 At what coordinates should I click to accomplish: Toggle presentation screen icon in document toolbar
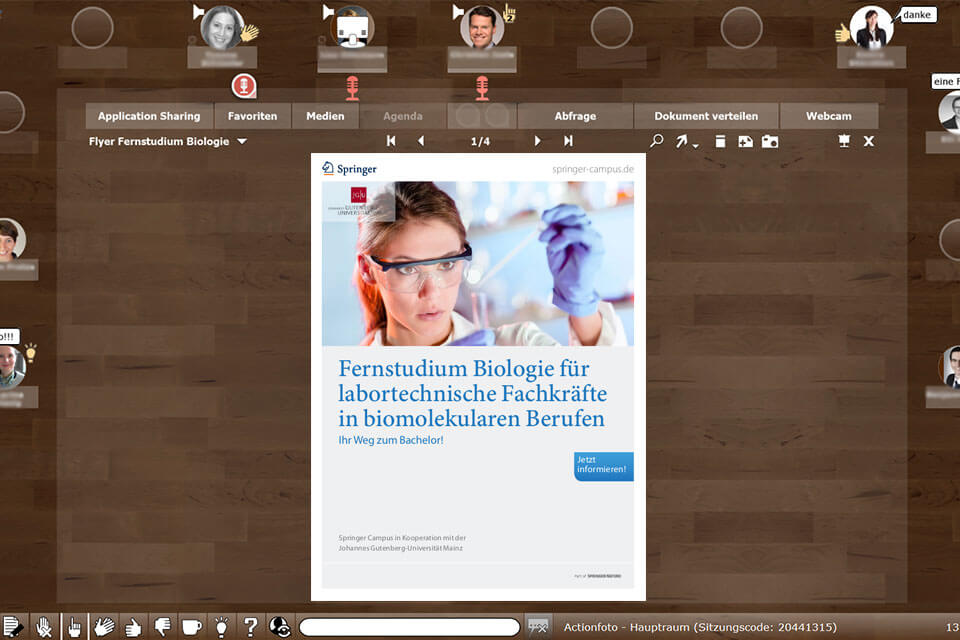(844, 142)
